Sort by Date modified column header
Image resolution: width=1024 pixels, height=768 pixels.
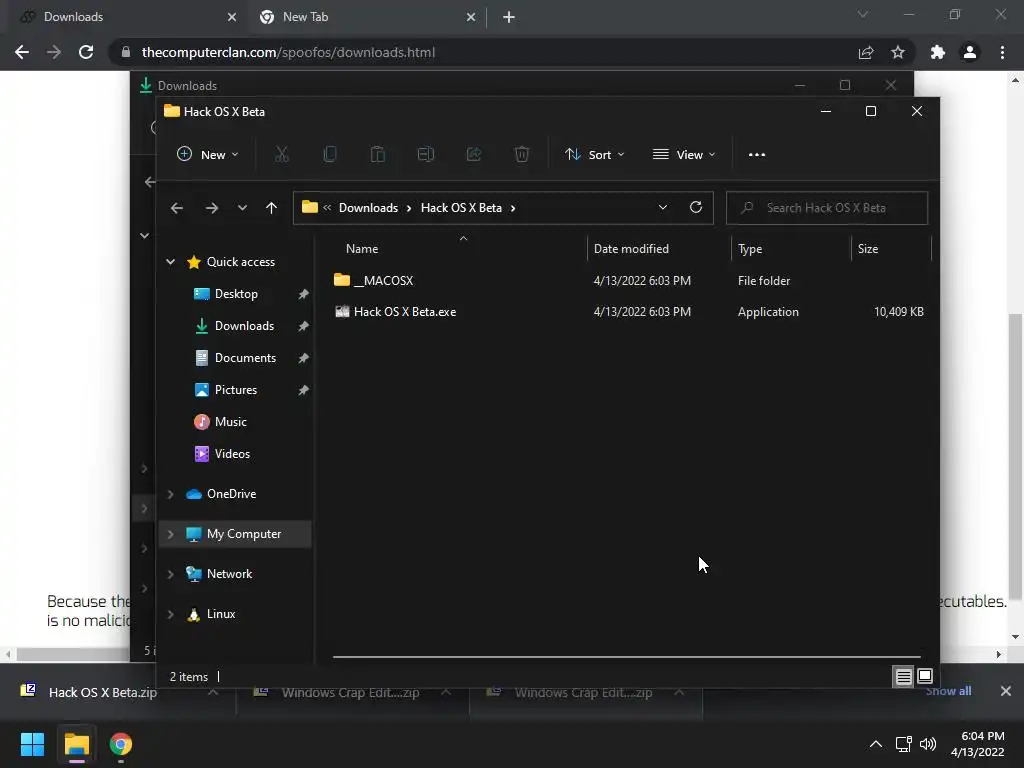pyautogui.click(x=631, y=249)
